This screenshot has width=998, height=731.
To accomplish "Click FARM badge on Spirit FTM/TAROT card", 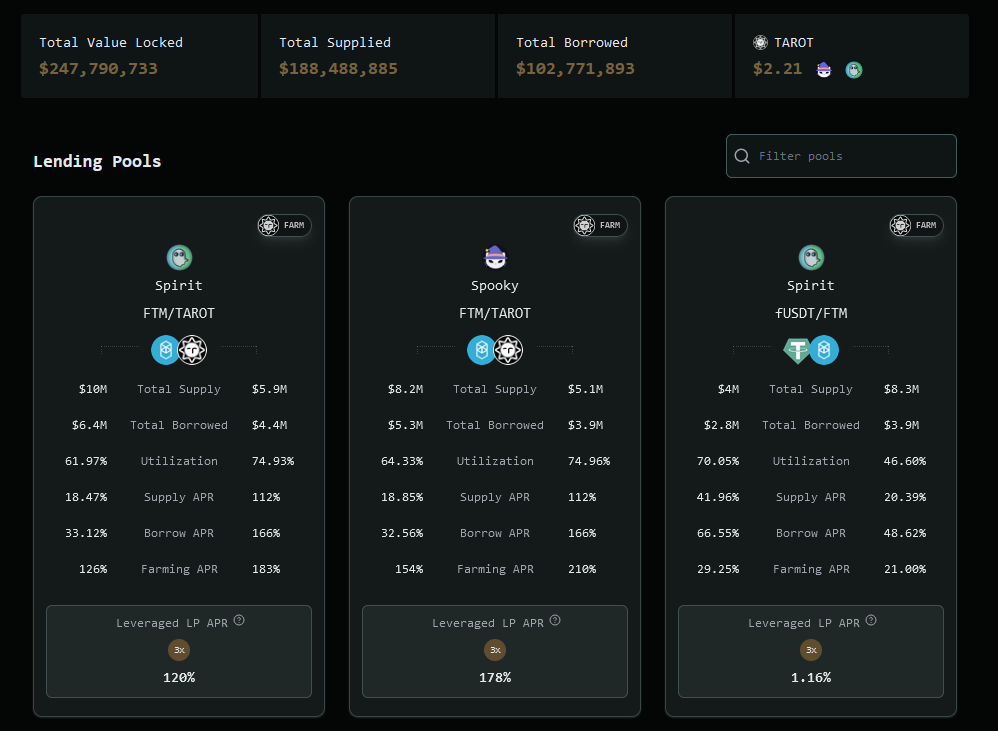I will 284,225.
